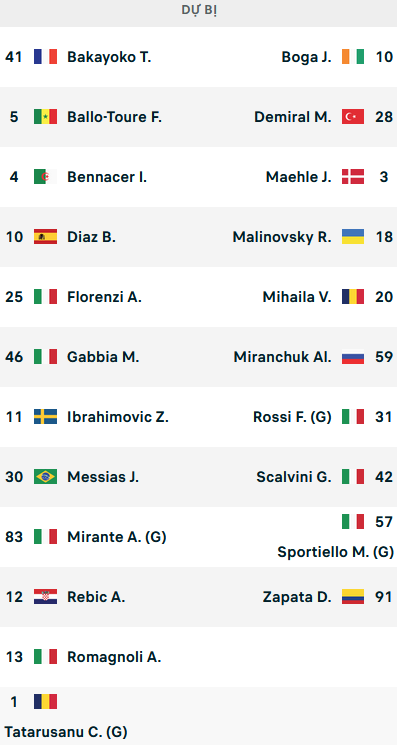Click the Russian flag next to Miranchuk Al.
The width and height of the screenshot is (397, 745).
pyautogui.click(x=353, y=356)
